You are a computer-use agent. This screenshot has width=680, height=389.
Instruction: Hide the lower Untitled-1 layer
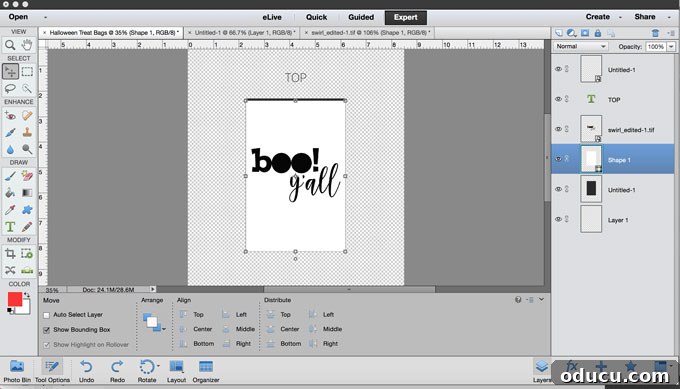pyautogui.click(x=558, y=189)
